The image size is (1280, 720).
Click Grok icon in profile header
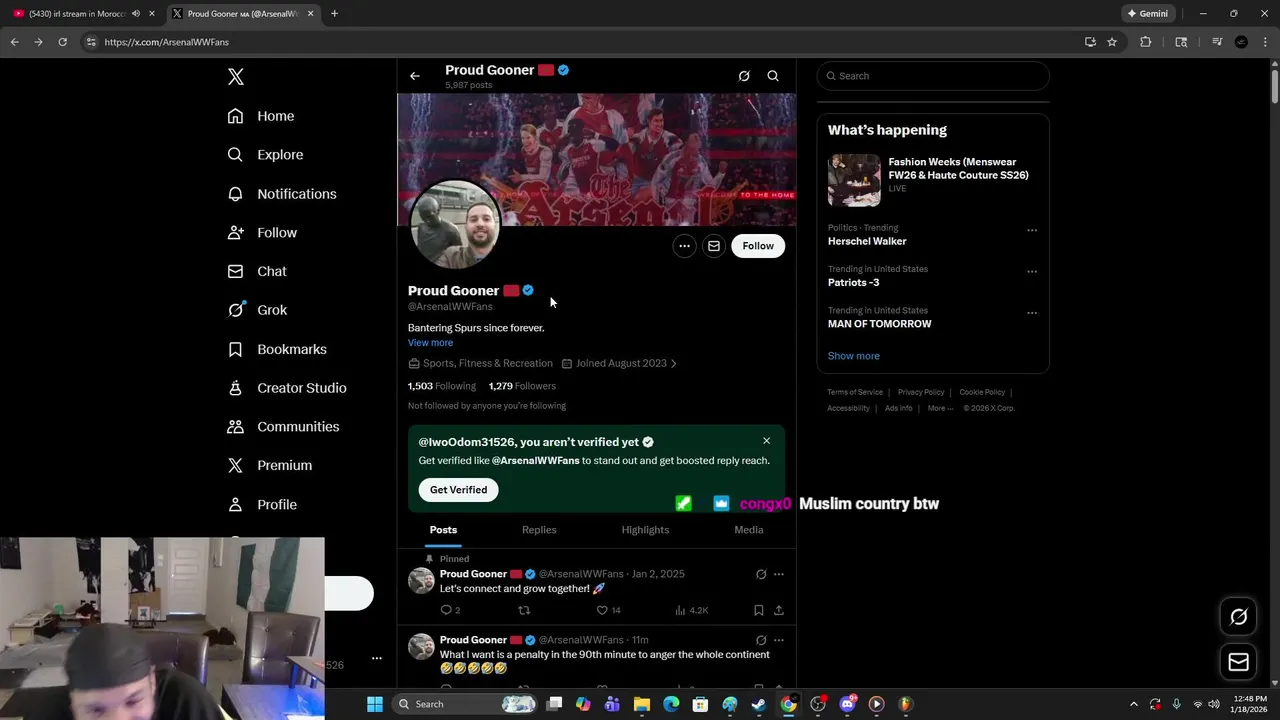pyautogui.click(x=744, y=76)
